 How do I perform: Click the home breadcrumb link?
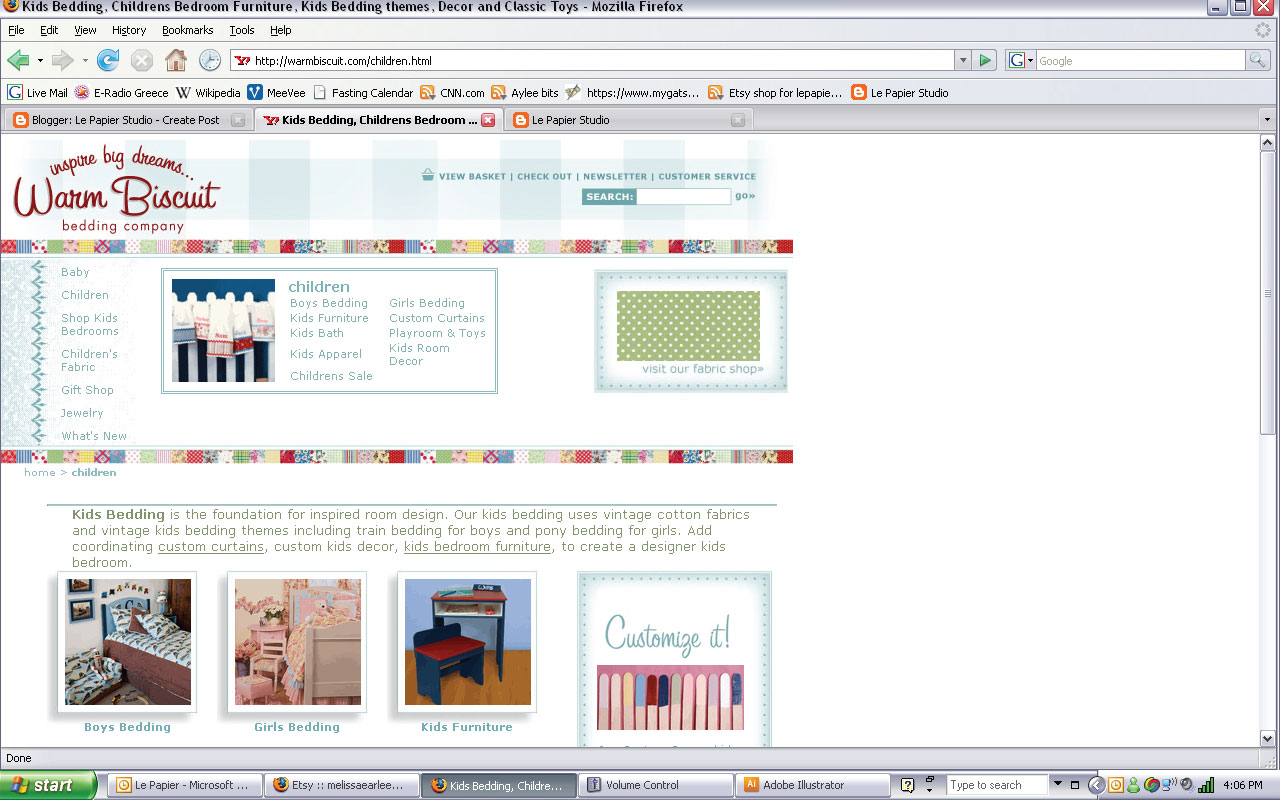coord(40,472)
